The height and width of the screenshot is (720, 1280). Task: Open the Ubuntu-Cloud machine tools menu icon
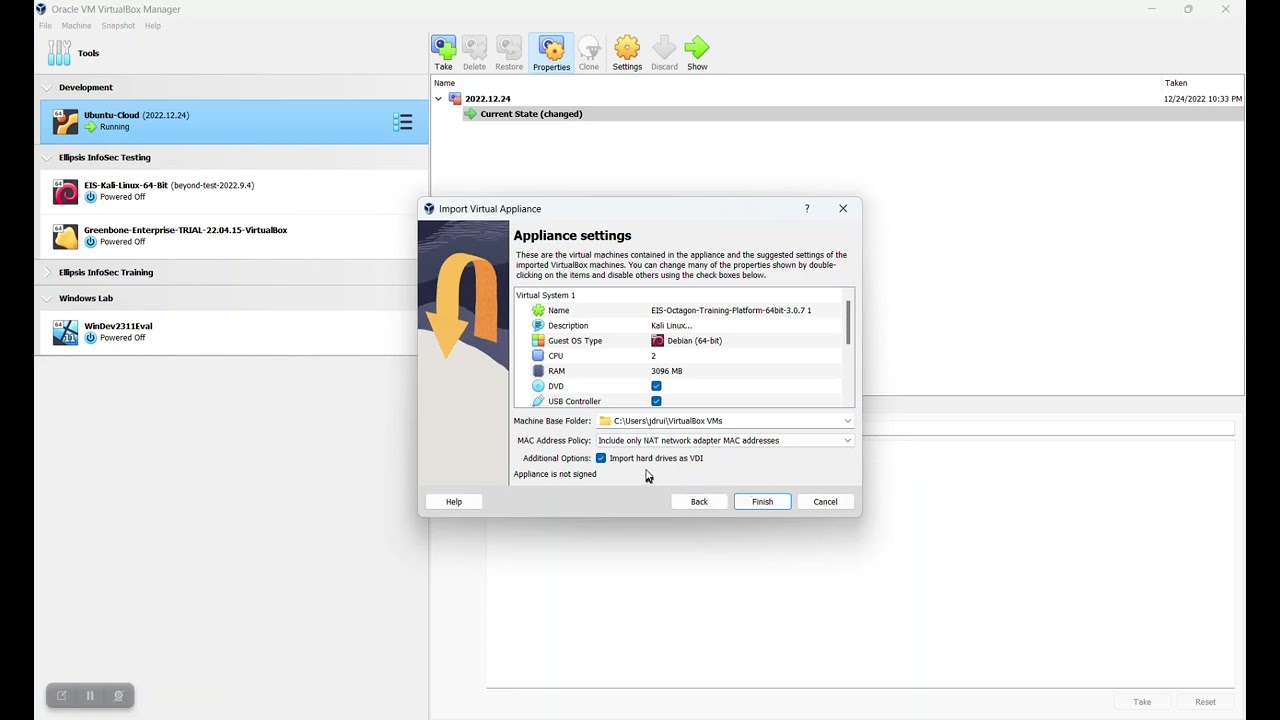click(403, 122)
